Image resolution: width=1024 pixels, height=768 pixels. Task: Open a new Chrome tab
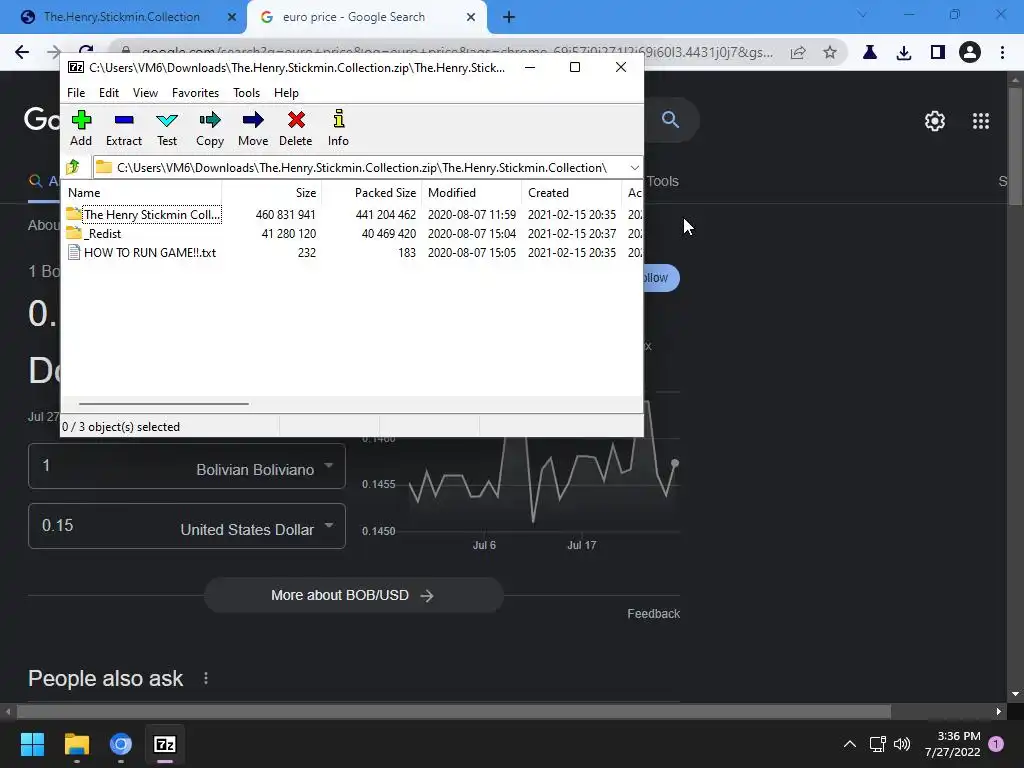pos(509,17)
